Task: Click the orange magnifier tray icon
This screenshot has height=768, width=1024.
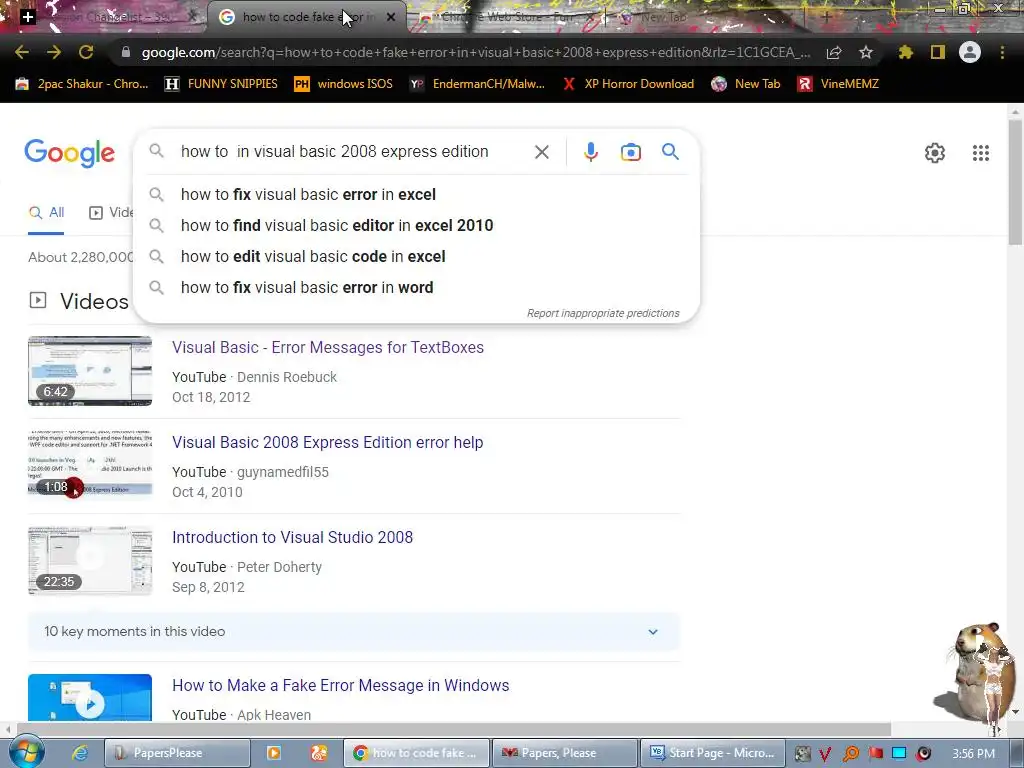Action: pyautogui.click(x=850, y=754)
